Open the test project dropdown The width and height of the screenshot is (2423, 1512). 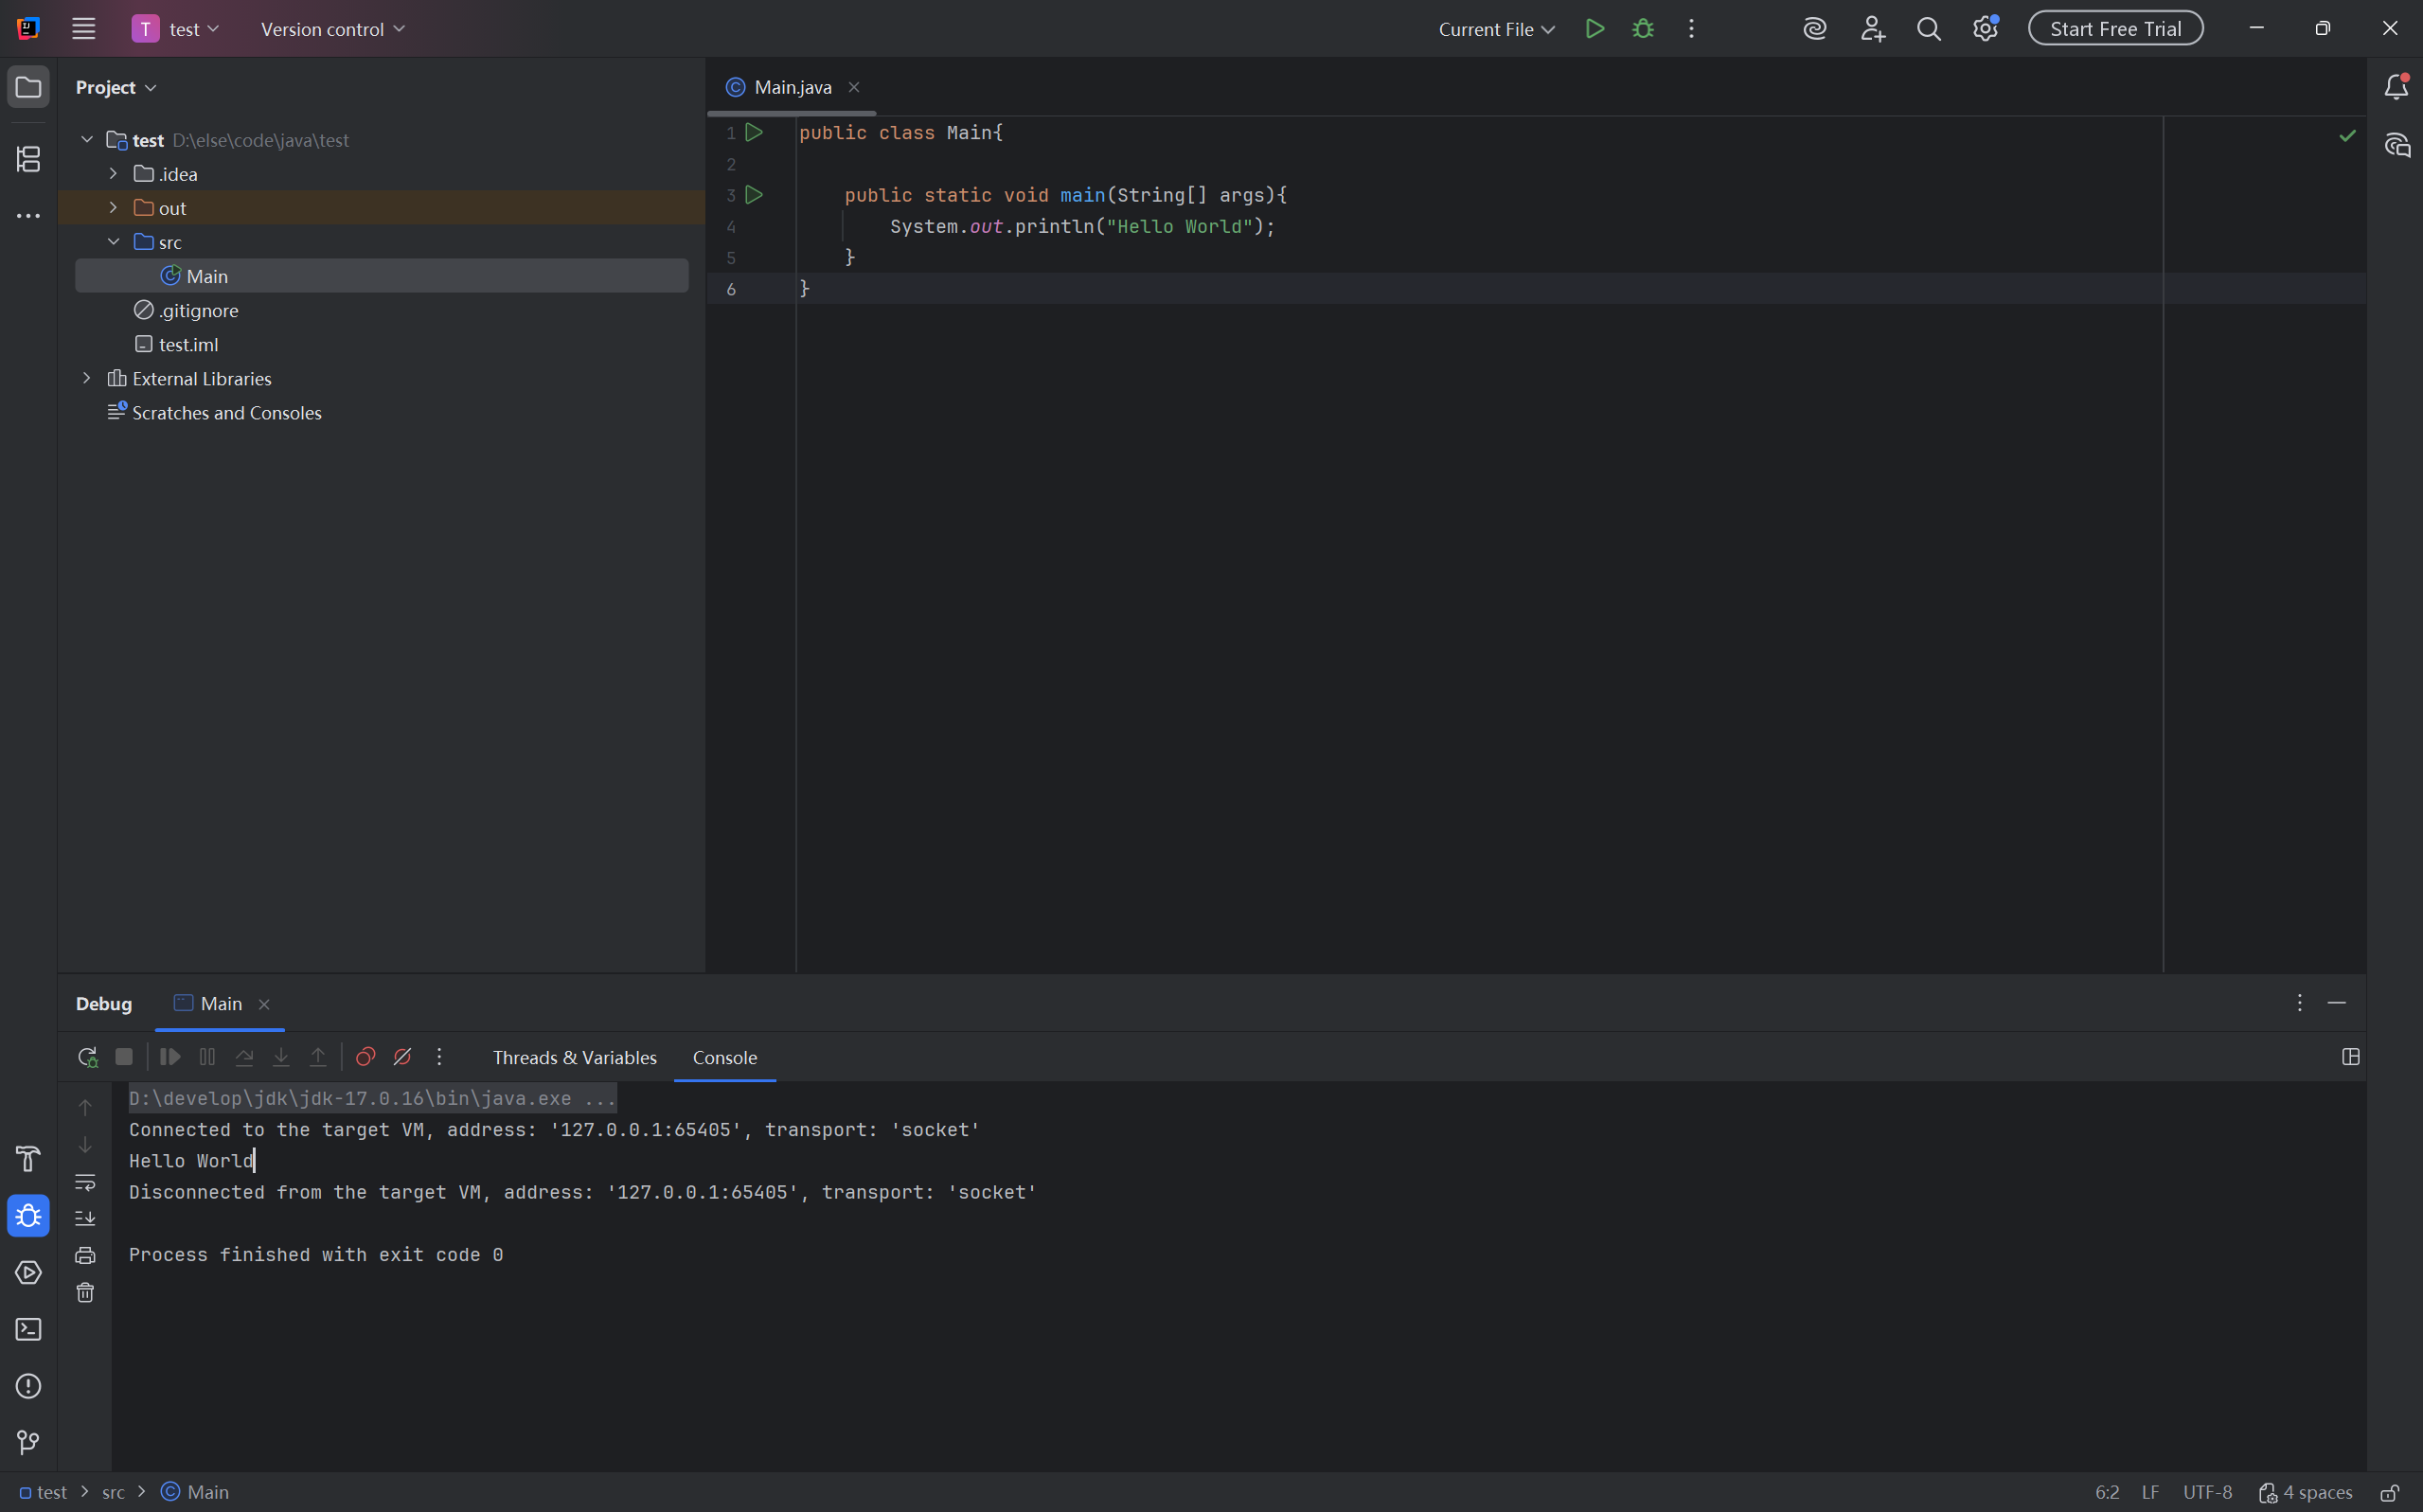point(176,29)
